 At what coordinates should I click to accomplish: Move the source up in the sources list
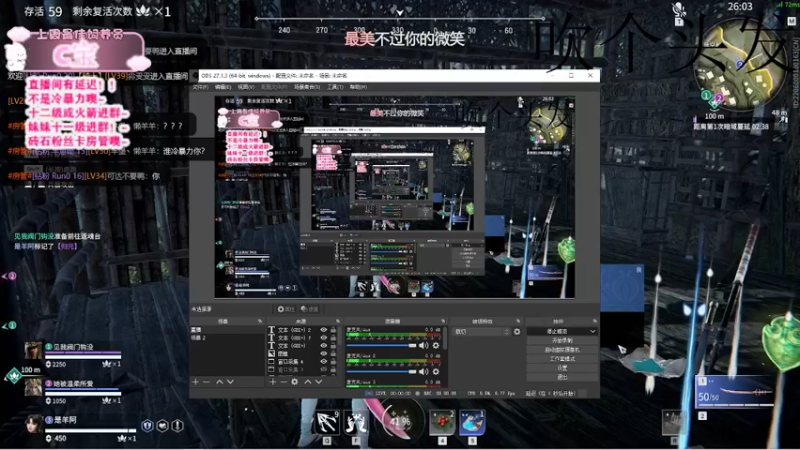click(x=308, y=382)
